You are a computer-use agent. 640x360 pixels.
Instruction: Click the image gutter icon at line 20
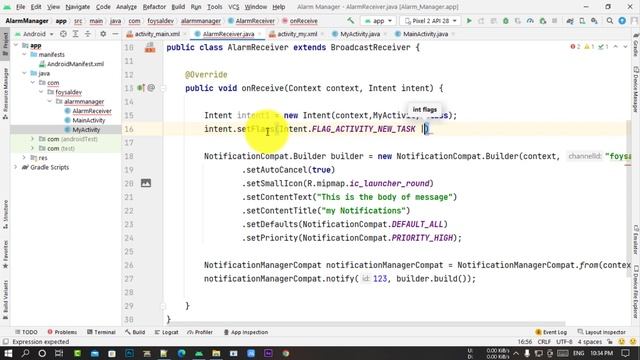click(146, 183)
